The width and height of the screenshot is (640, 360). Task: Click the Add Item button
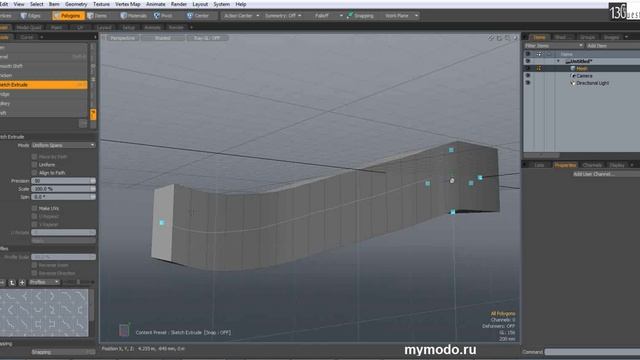point(612,46)
